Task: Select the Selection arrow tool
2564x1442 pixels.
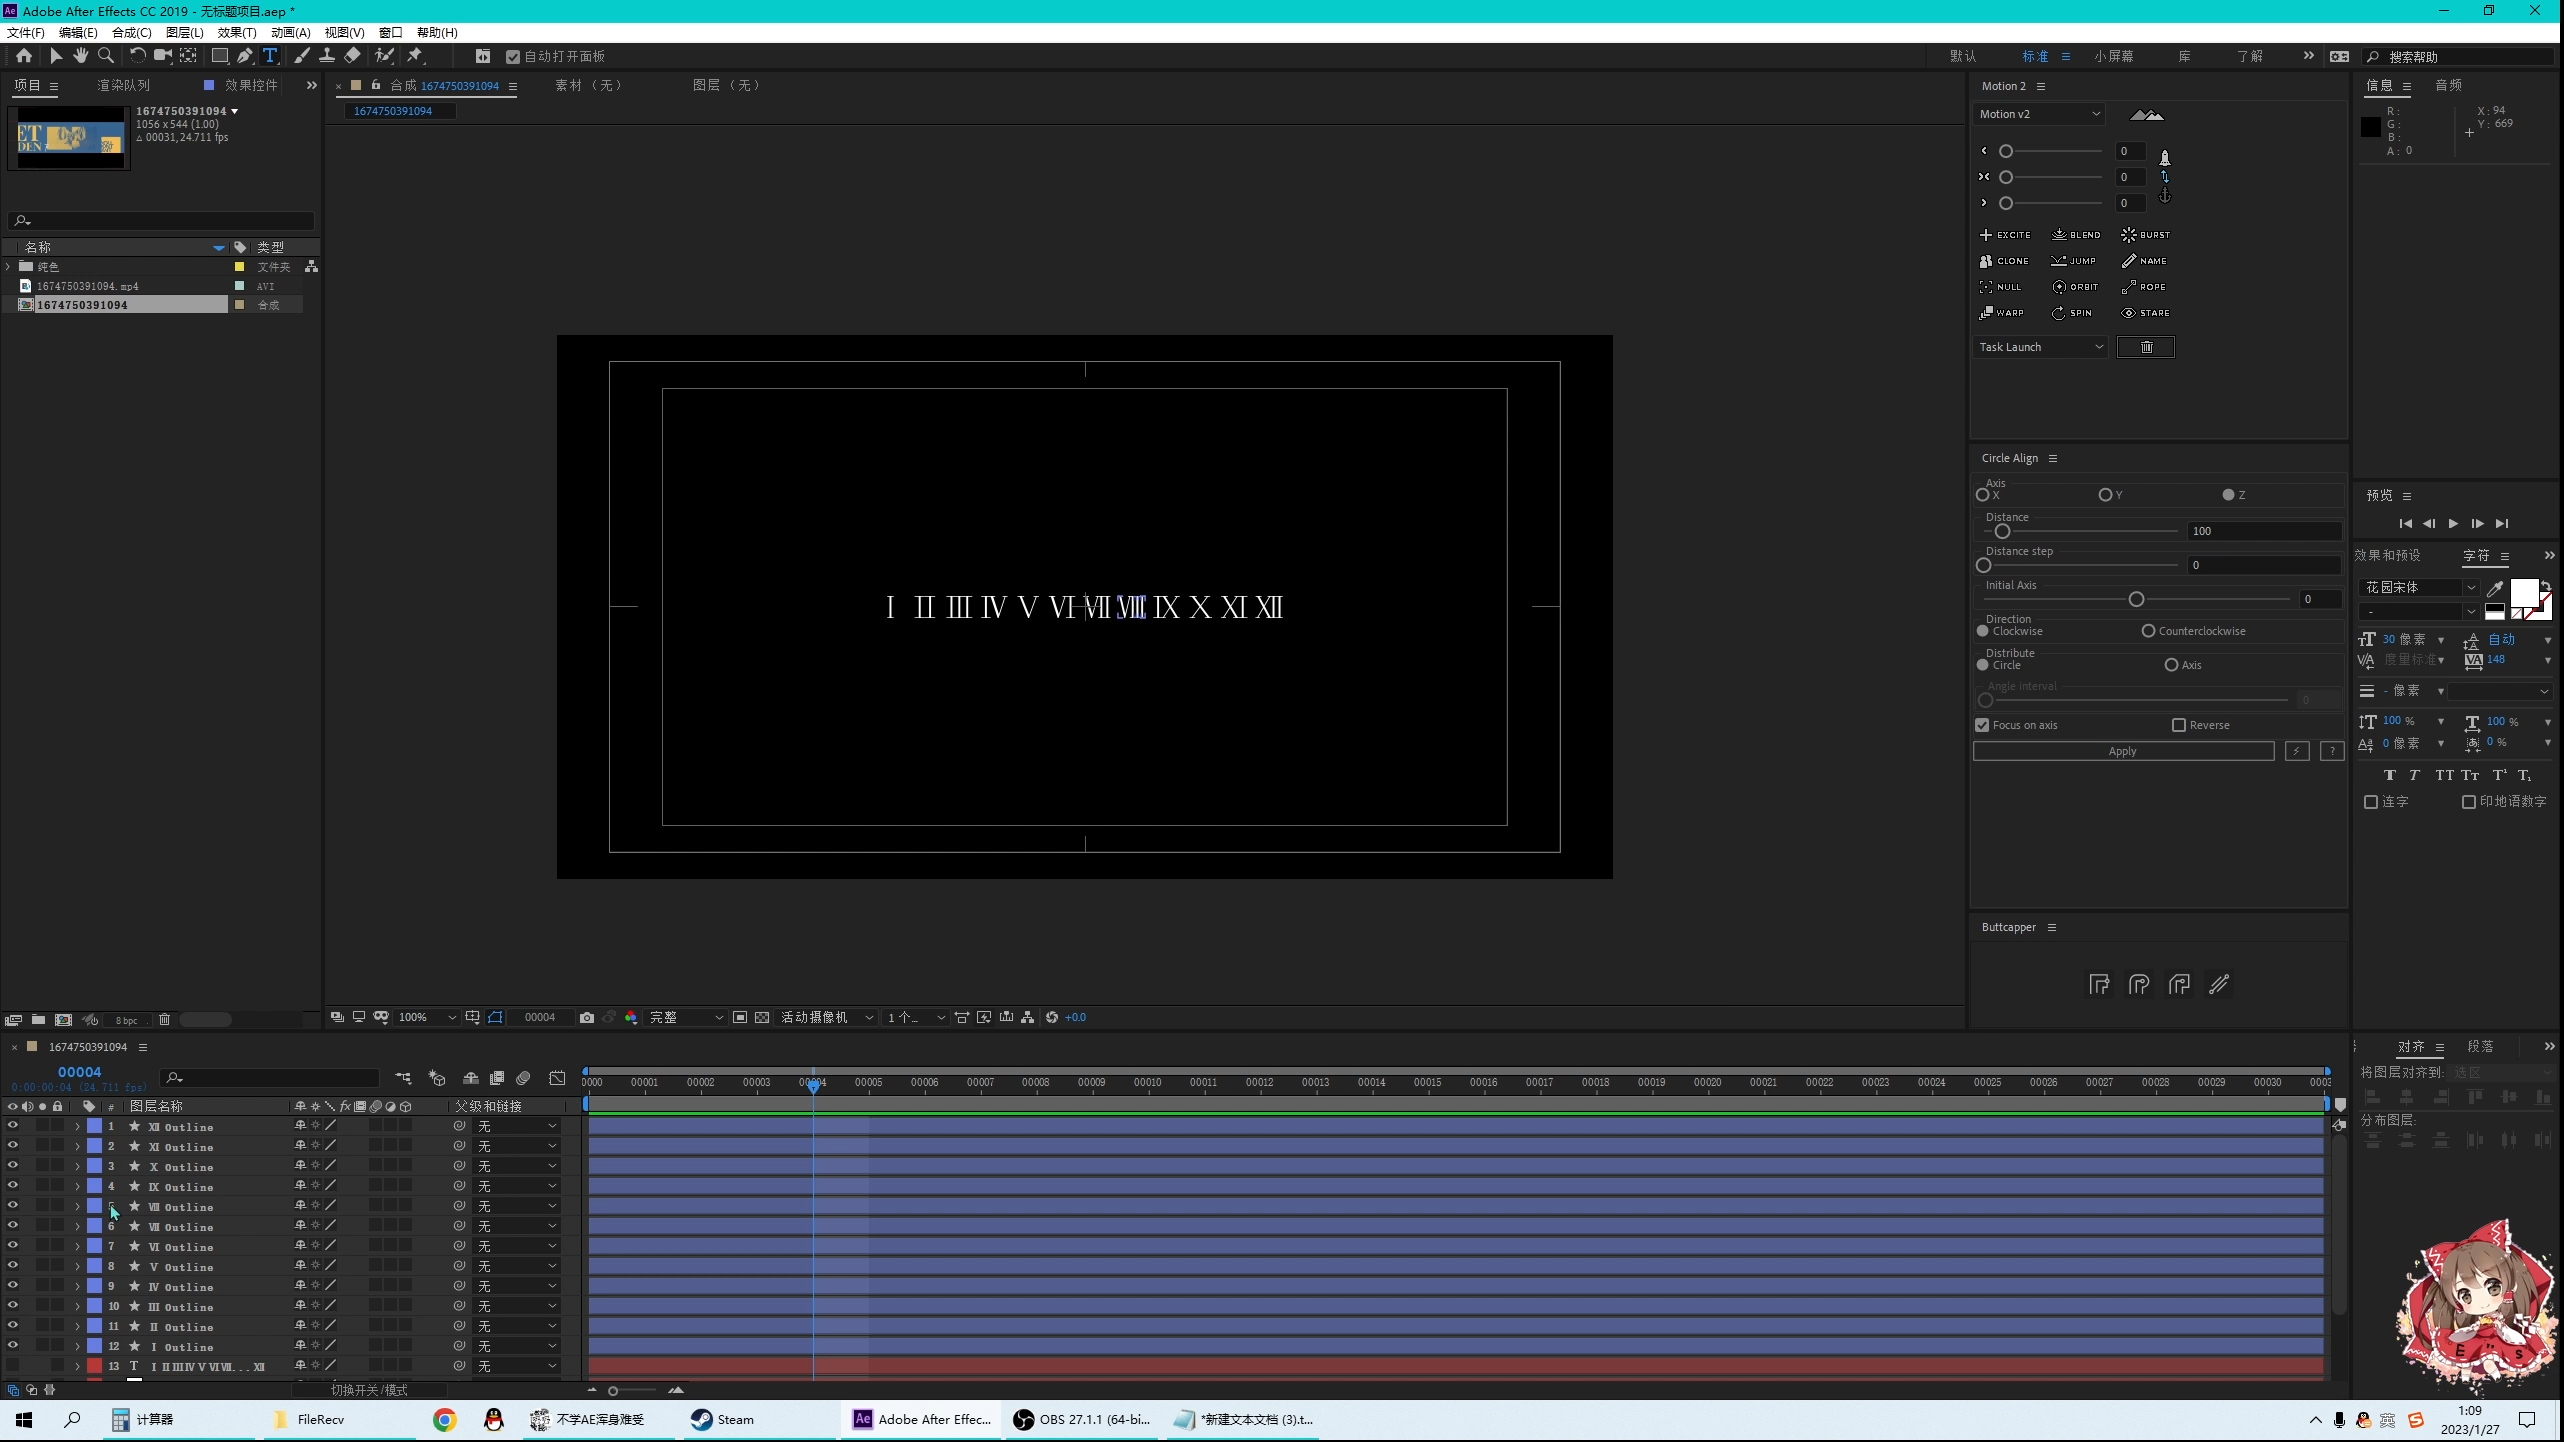Action: click(x=55, y=56)
